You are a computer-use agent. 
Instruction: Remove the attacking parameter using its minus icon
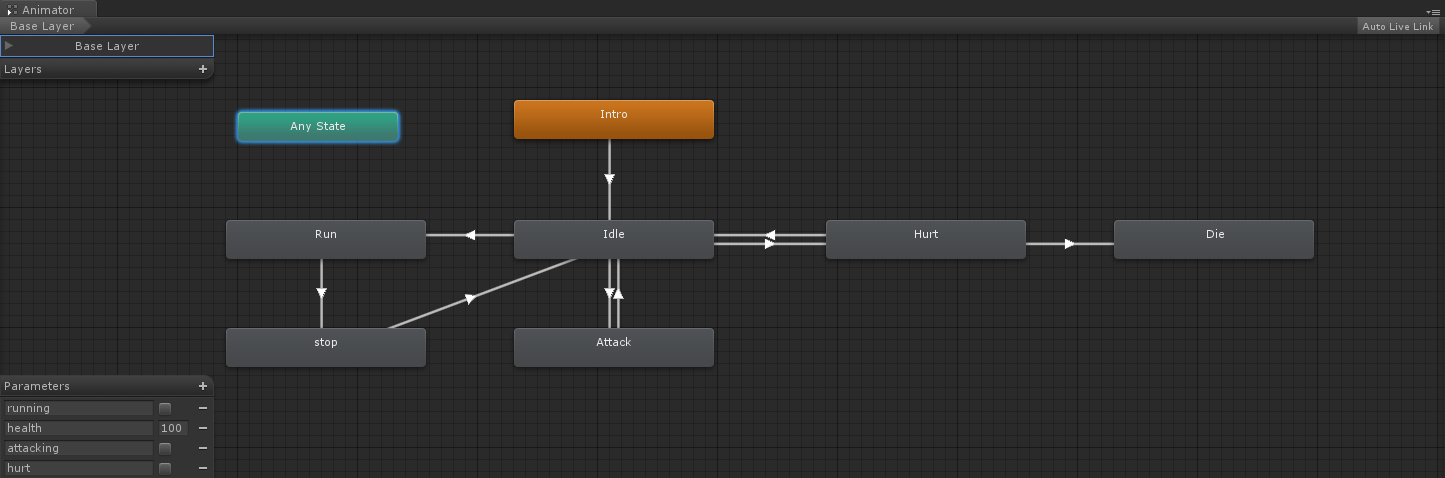click(x=203, y=448)
